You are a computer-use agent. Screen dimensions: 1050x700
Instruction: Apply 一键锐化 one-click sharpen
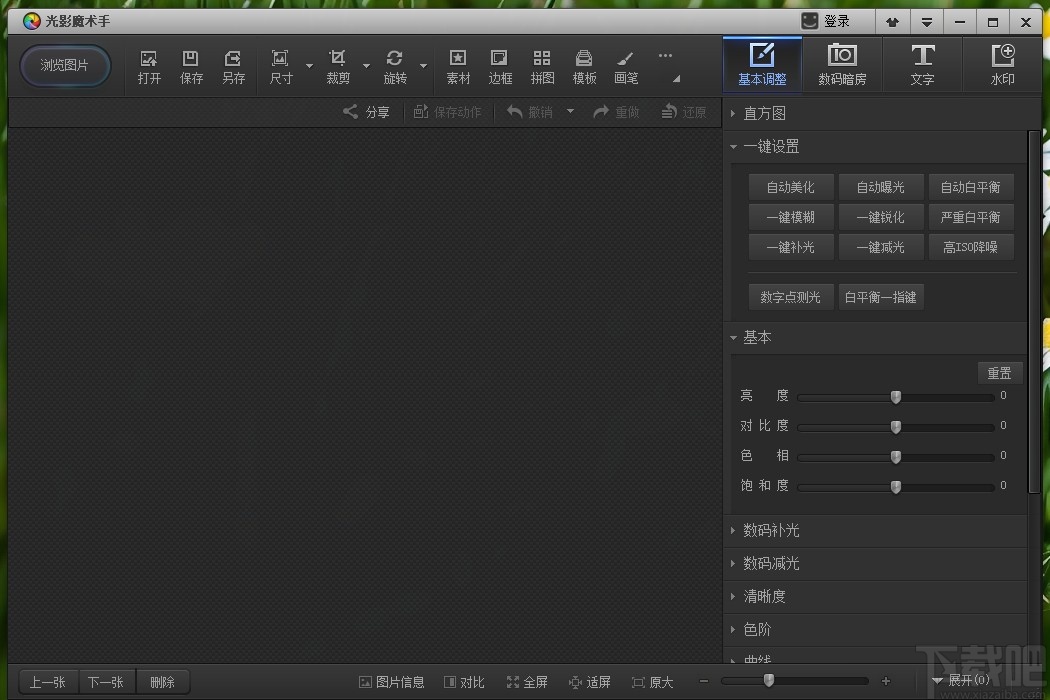[x=881, y=217]
